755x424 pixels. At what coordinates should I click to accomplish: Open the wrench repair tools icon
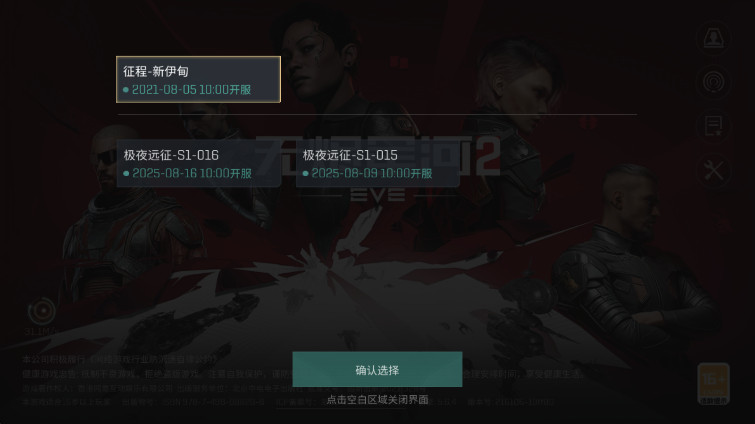714,170
